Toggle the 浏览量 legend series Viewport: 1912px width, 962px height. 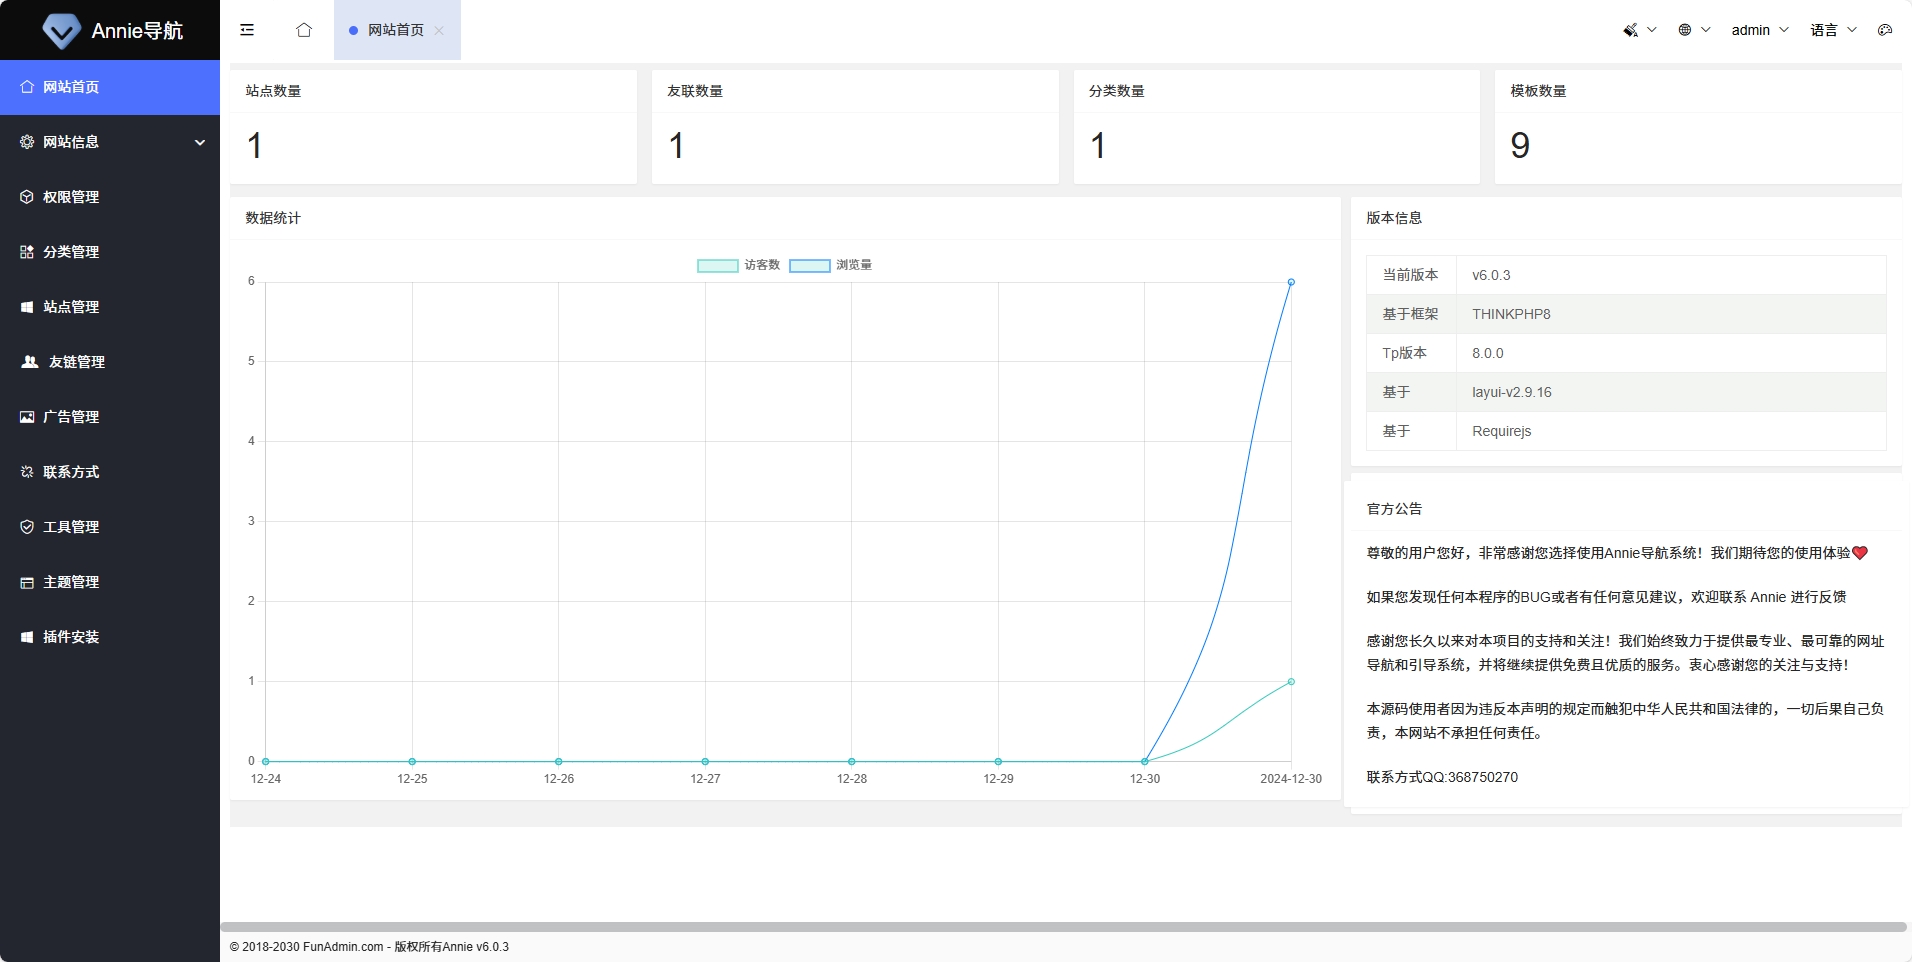(830, 265)
